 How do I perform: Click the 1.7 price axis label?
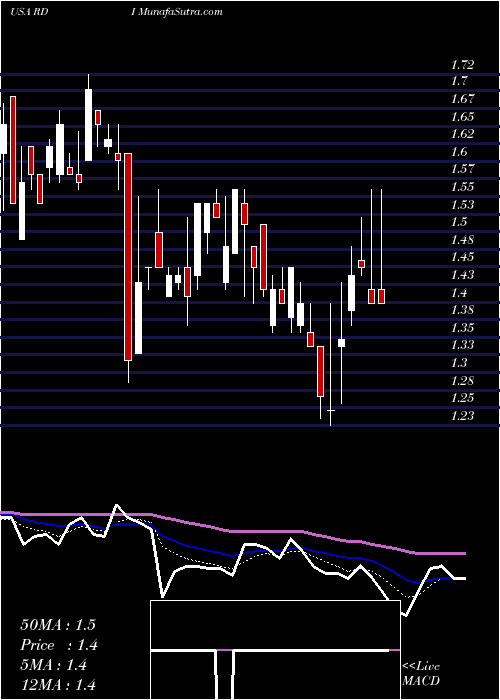pyautogui.click(x=458, y=81)
